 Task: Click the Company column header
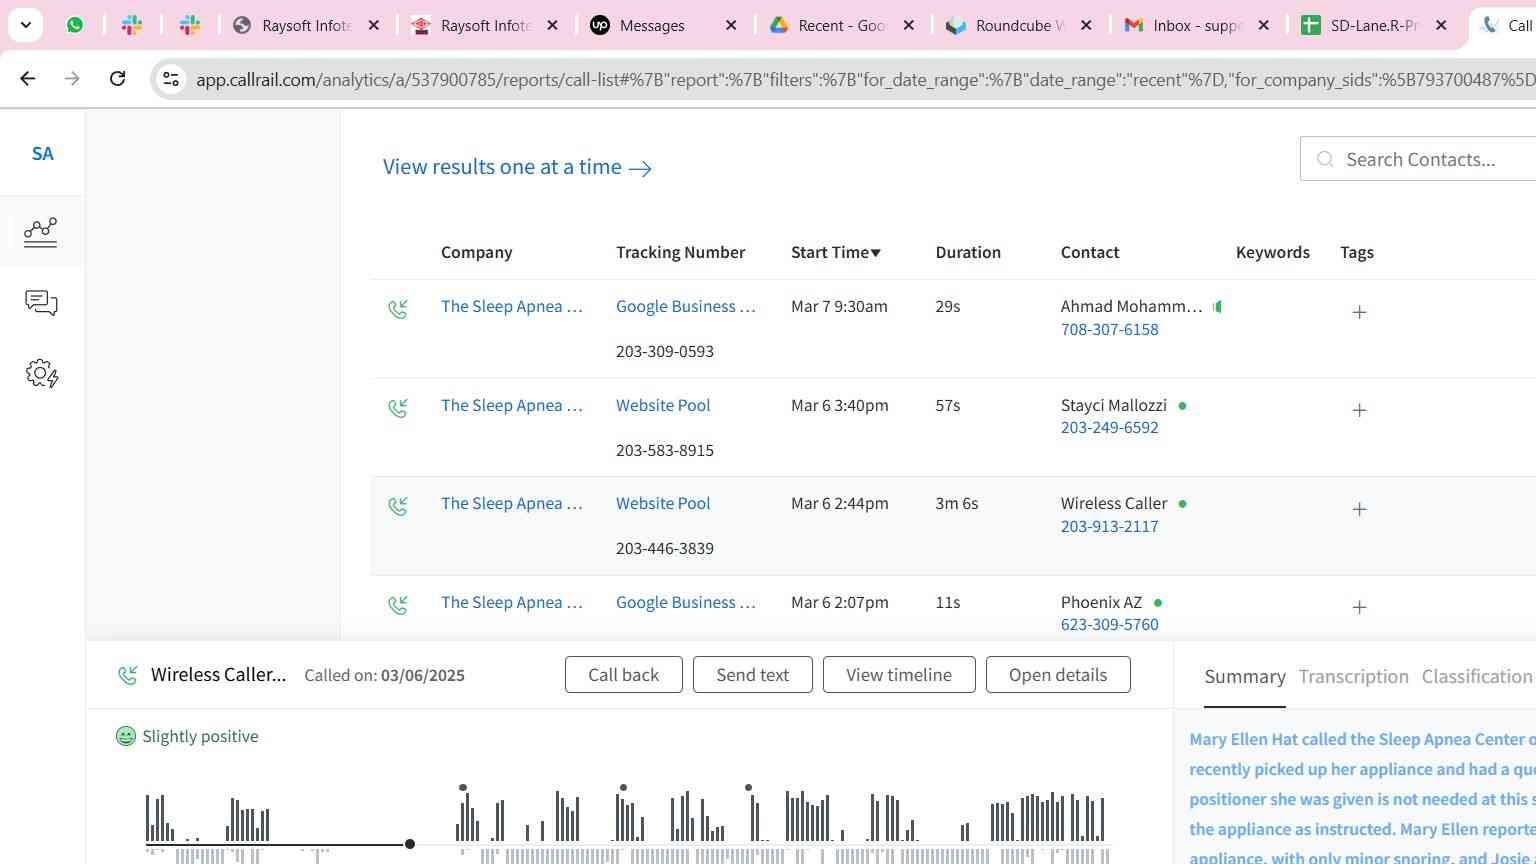(477, 252)
